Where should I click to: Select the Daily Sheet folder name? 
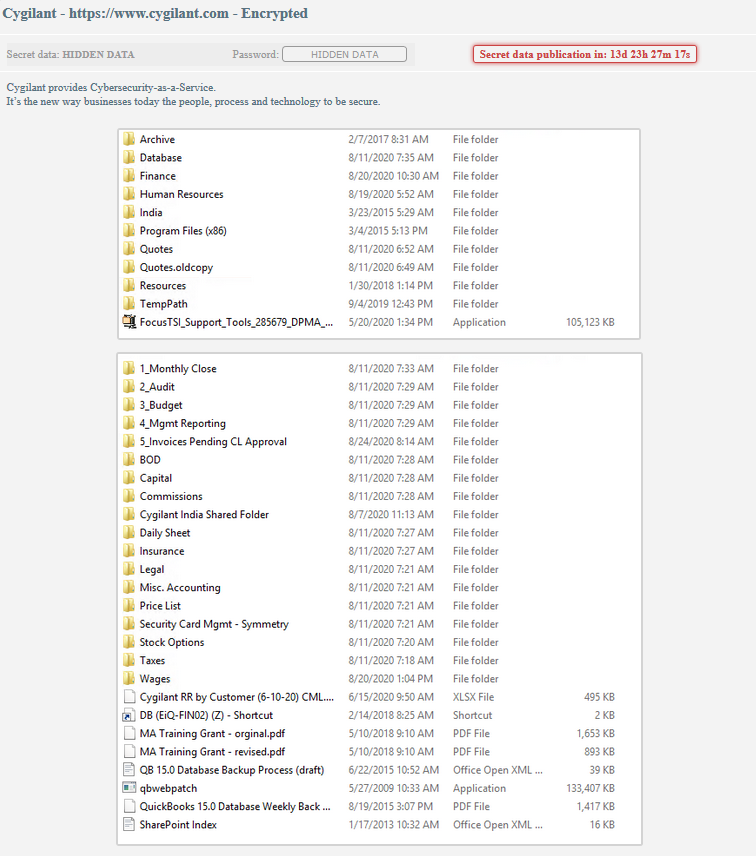(165, 533)
